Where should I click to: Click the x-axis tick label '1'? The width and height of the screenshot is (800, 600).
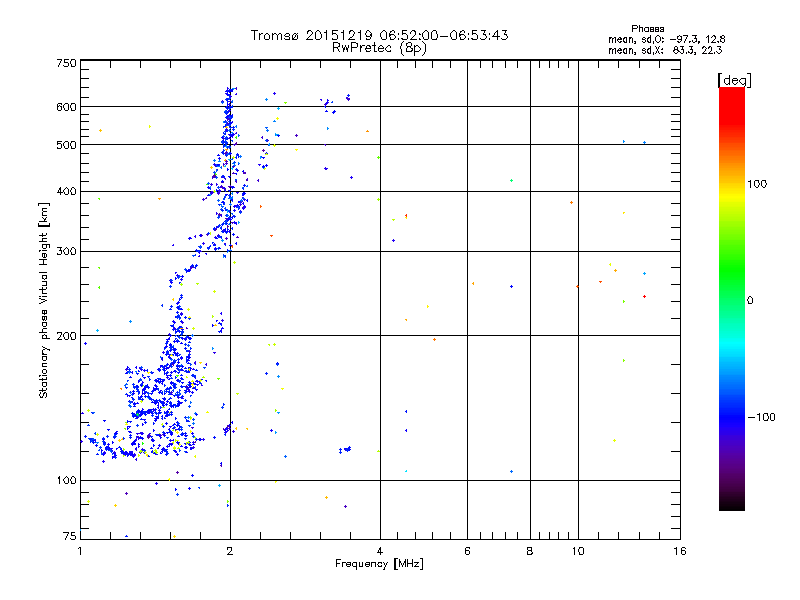coord(80,551)
